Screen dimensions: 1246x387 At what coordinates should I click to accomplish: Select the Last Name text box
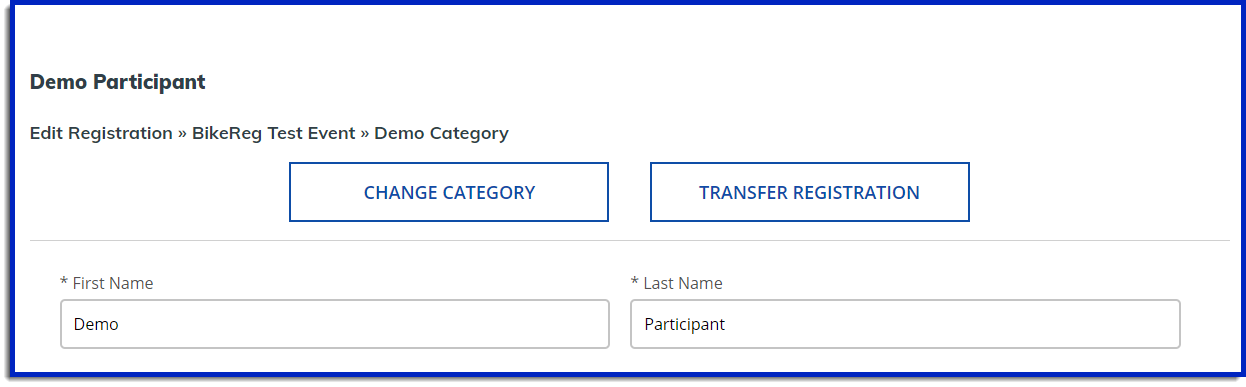(x=905, y=324)
